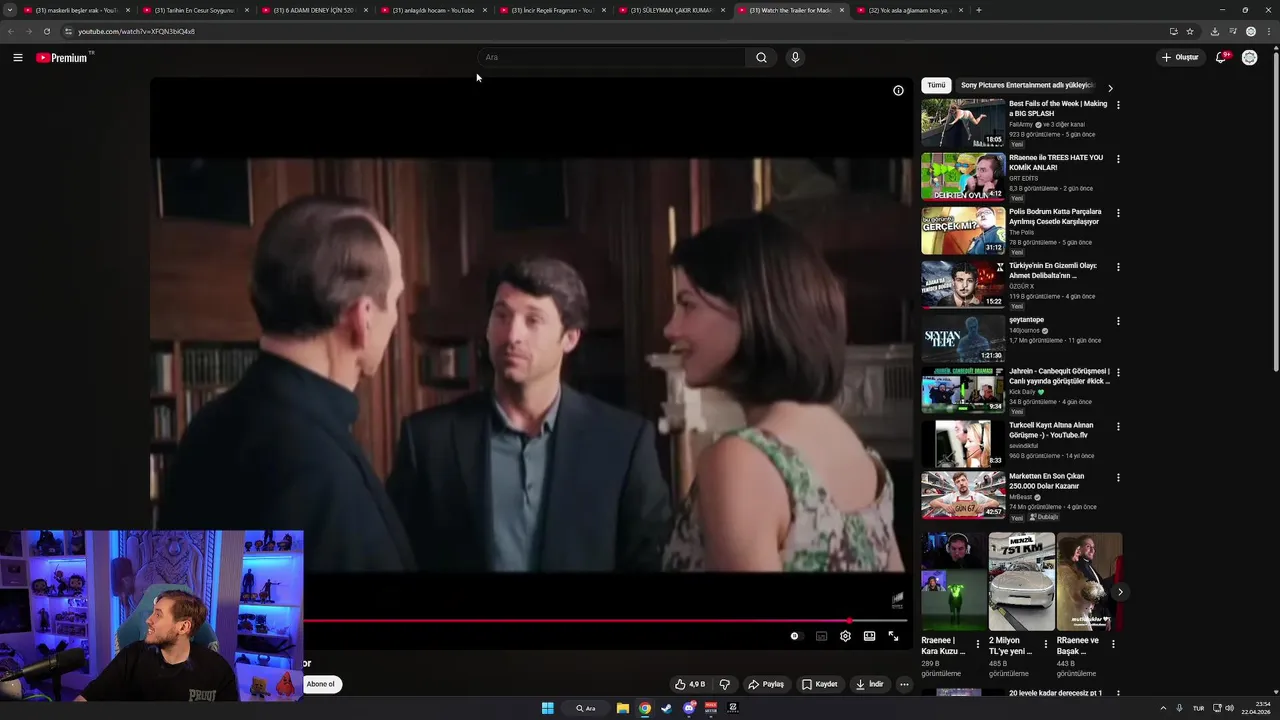Viewport: 1280px width, 720px height.
Task: Switch to 'Yok asla ağlamam ben' tab
Action: coord(908,10)
